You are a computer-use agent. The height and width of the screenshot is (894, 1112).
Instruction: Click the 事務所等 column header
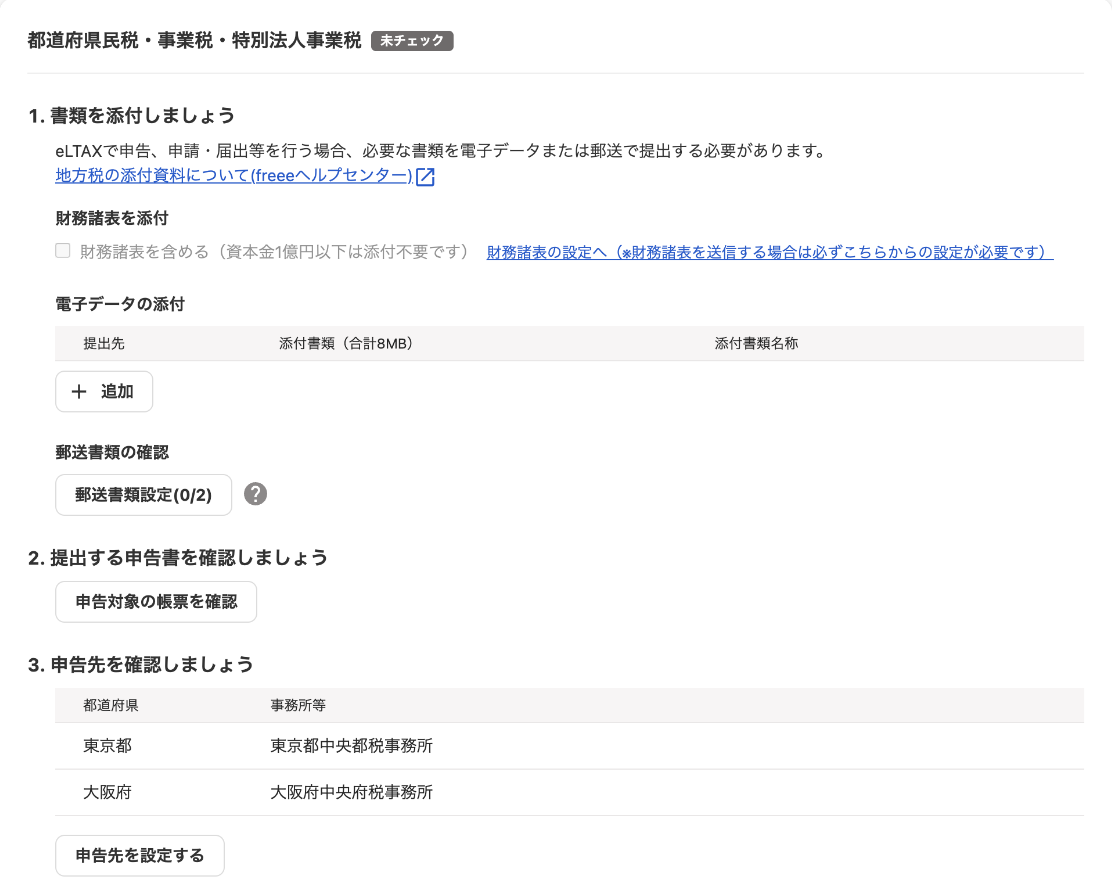pyautogui.click(x=298, y=705)
